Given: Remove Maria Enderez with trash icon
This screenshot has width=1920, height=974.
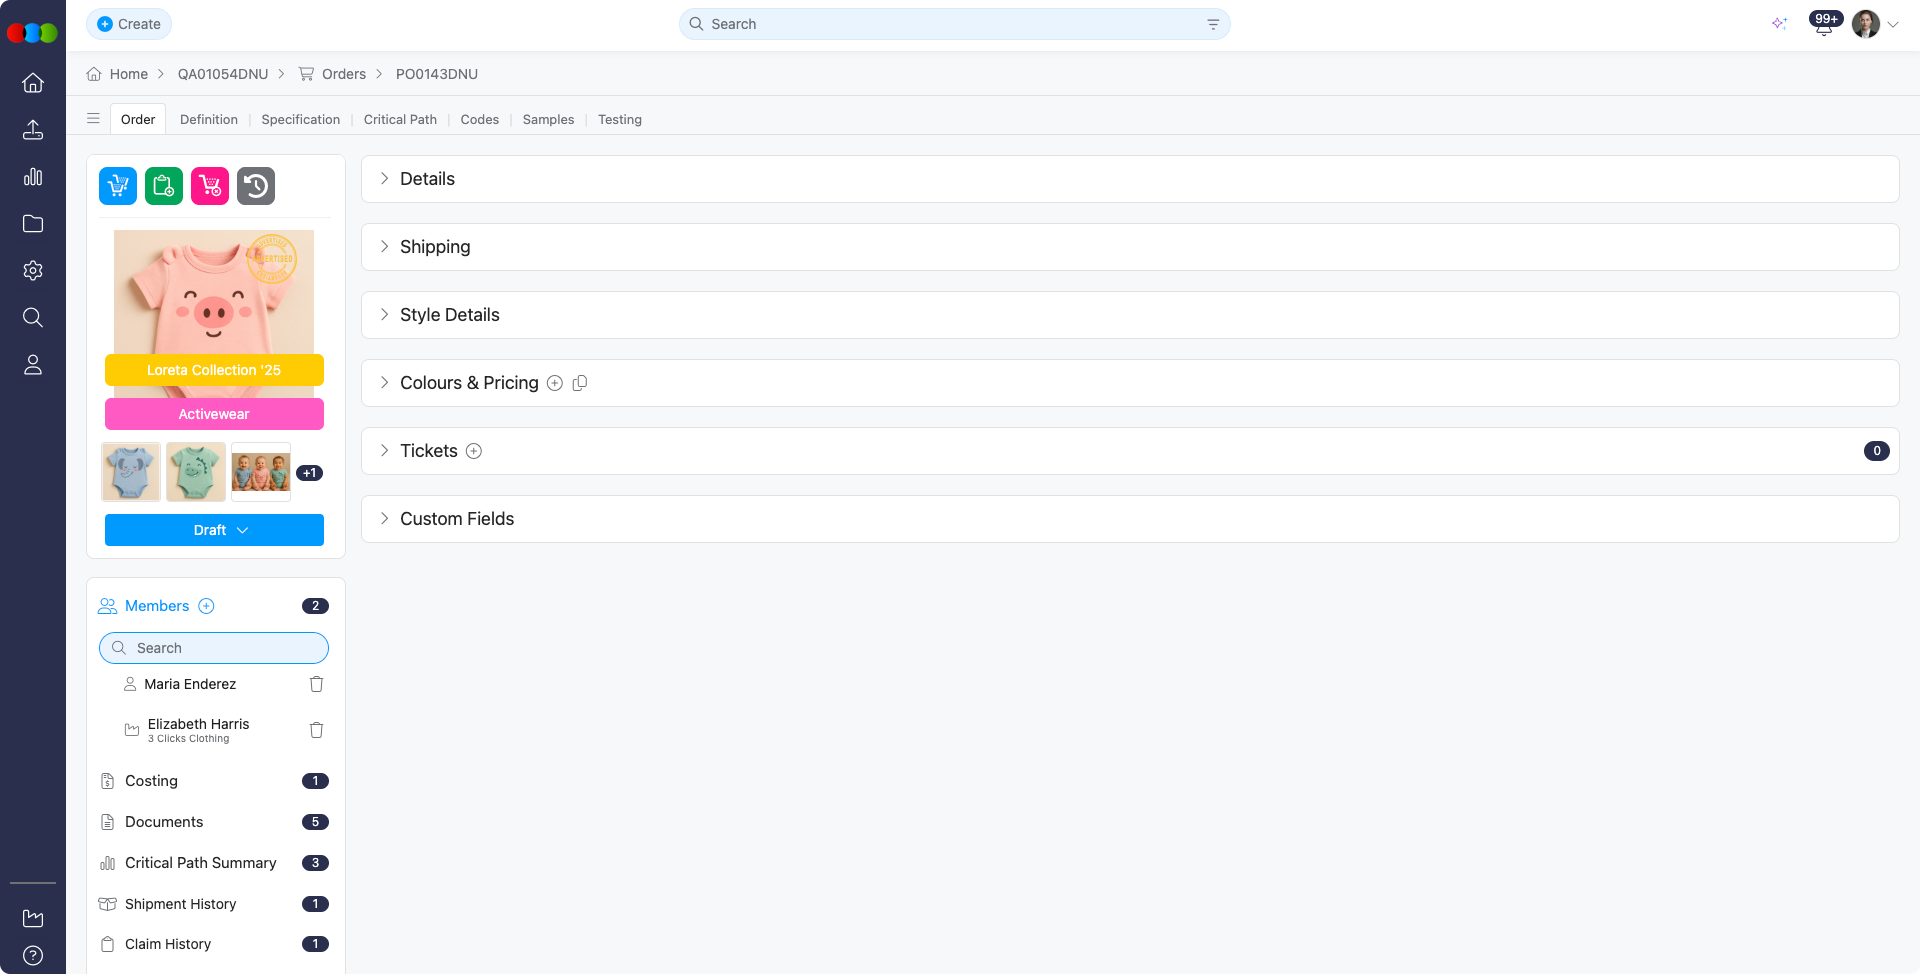Looking at the screenshot, I should click(x=316, y=684).
